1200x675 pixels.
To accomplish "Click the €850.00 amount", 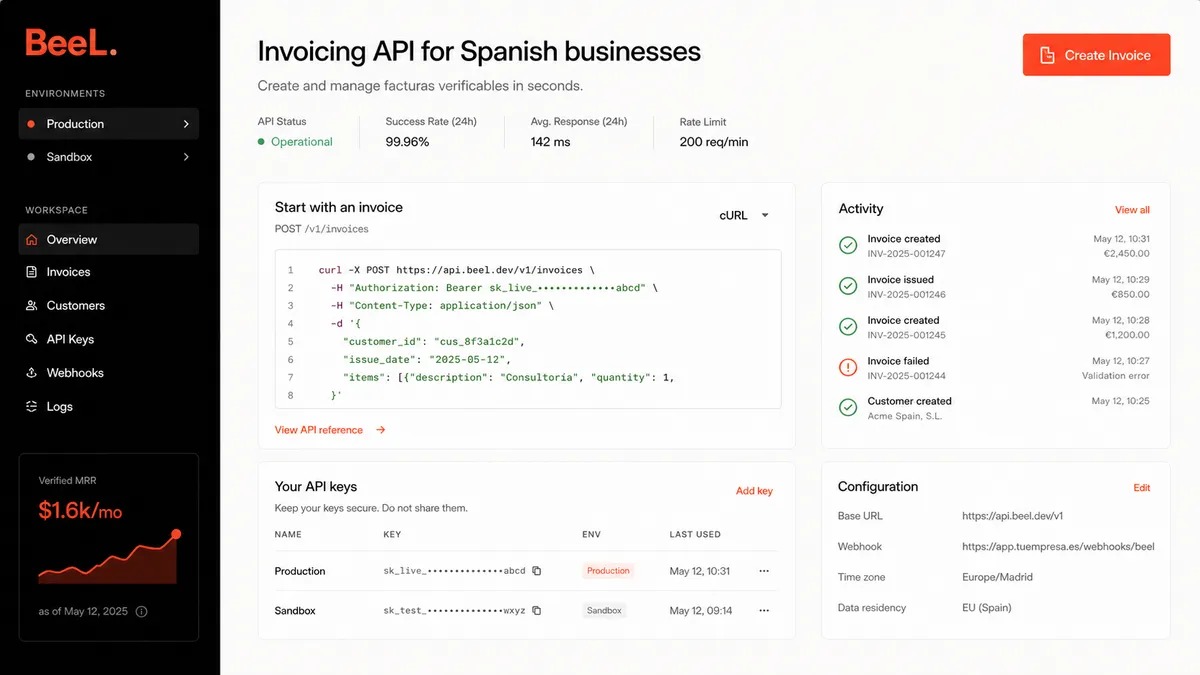I will click(x=1130, y=295).
